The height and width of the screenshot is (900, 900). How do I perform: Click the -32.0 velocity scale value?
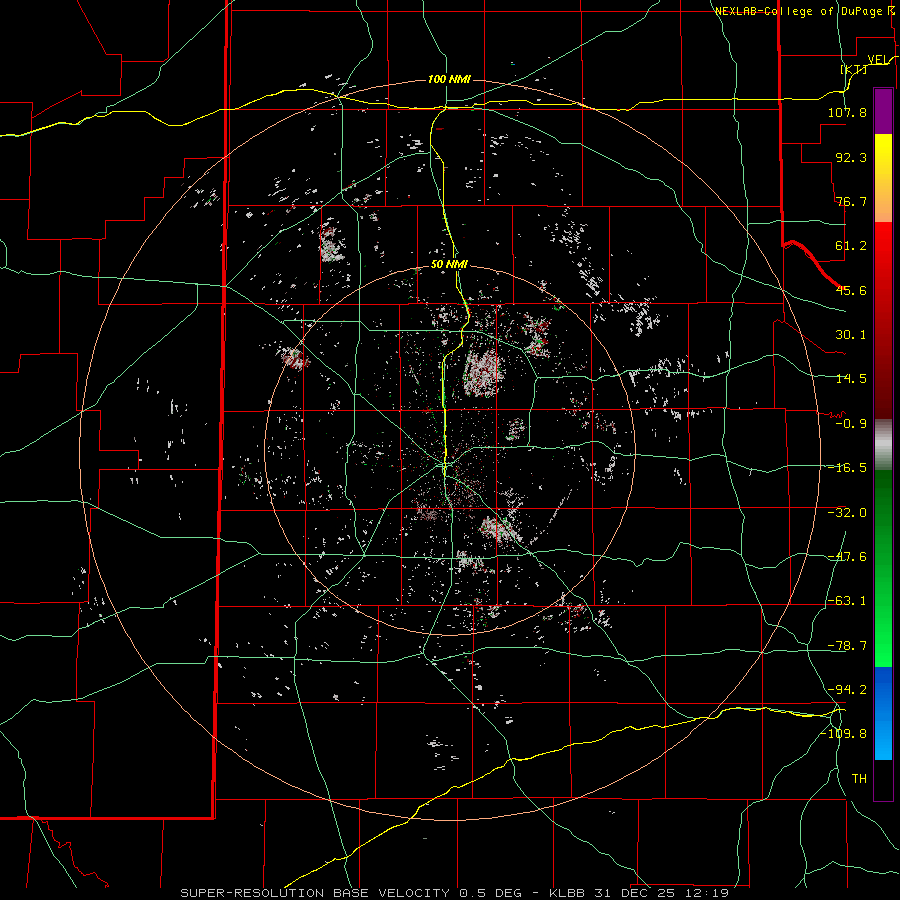point(847,513)
